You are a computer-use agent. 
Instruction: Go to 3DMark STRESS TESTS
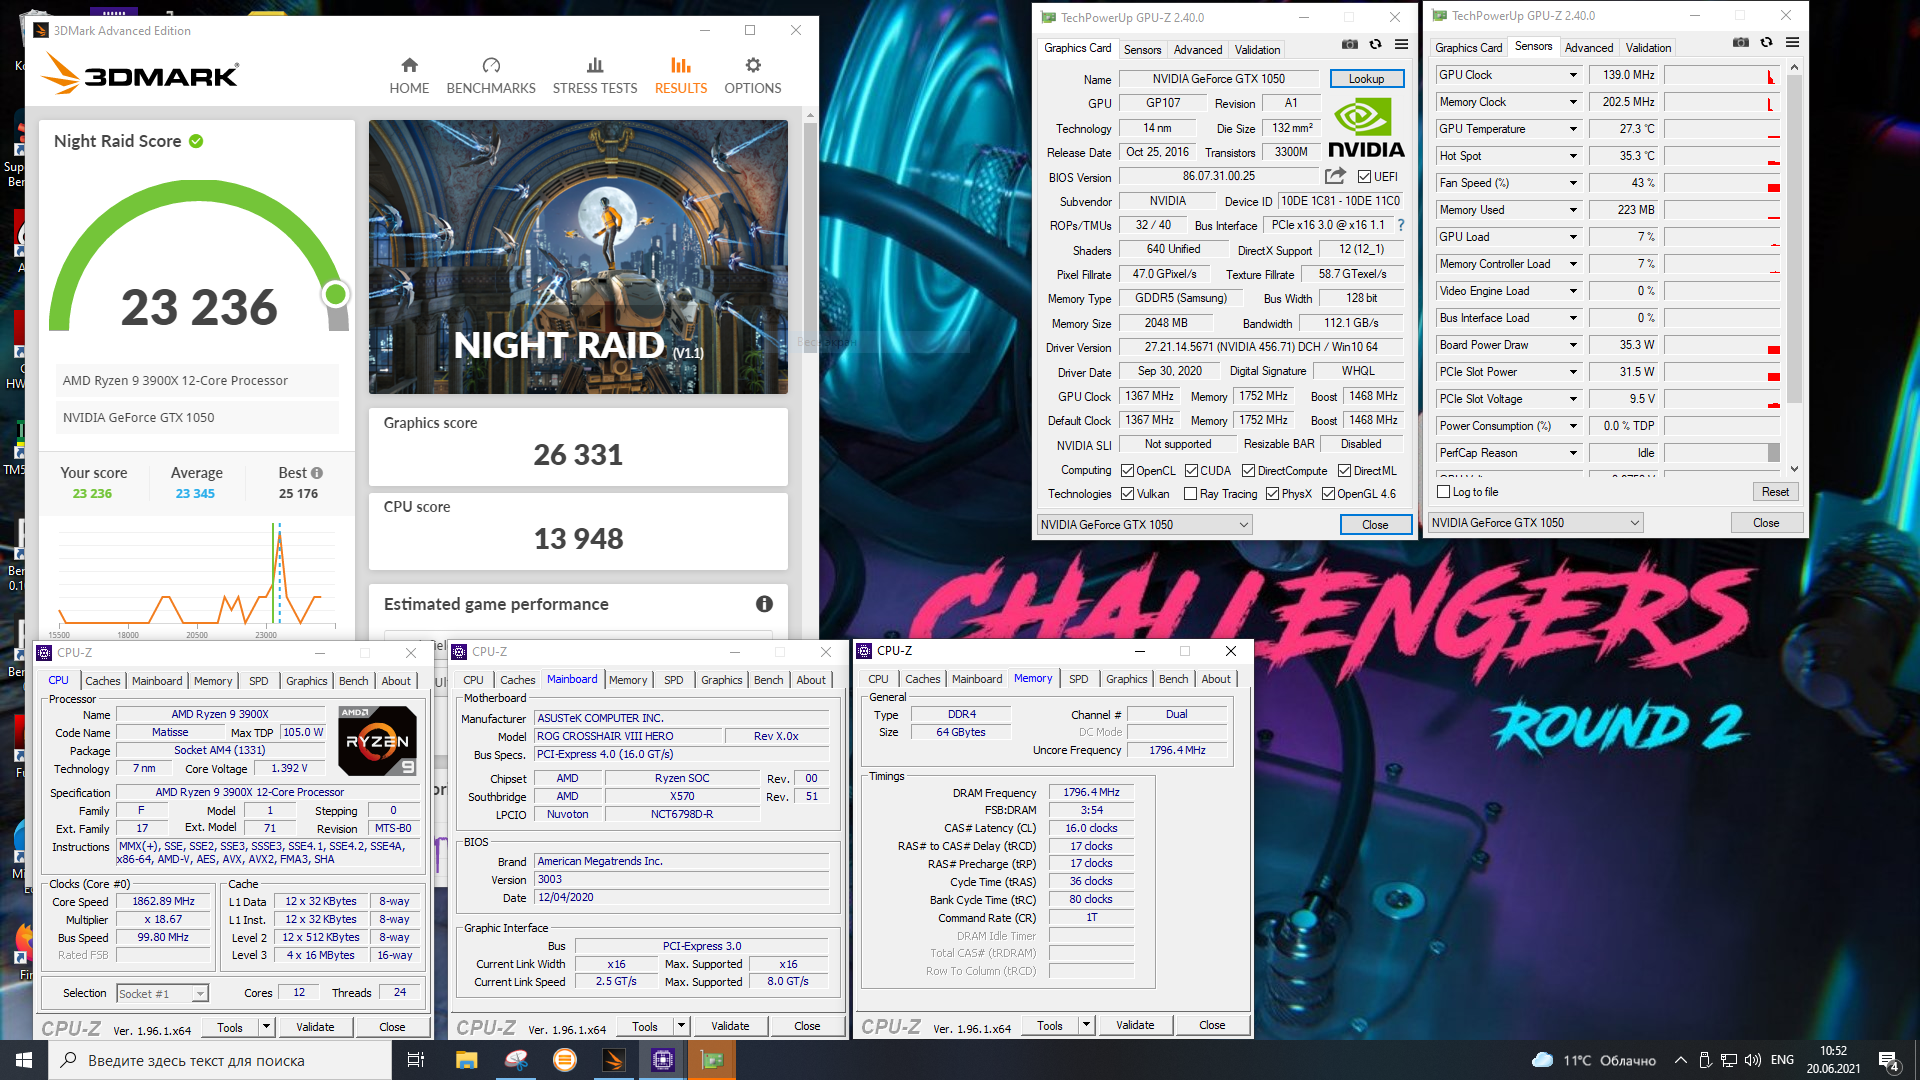[x=595, y=76]
